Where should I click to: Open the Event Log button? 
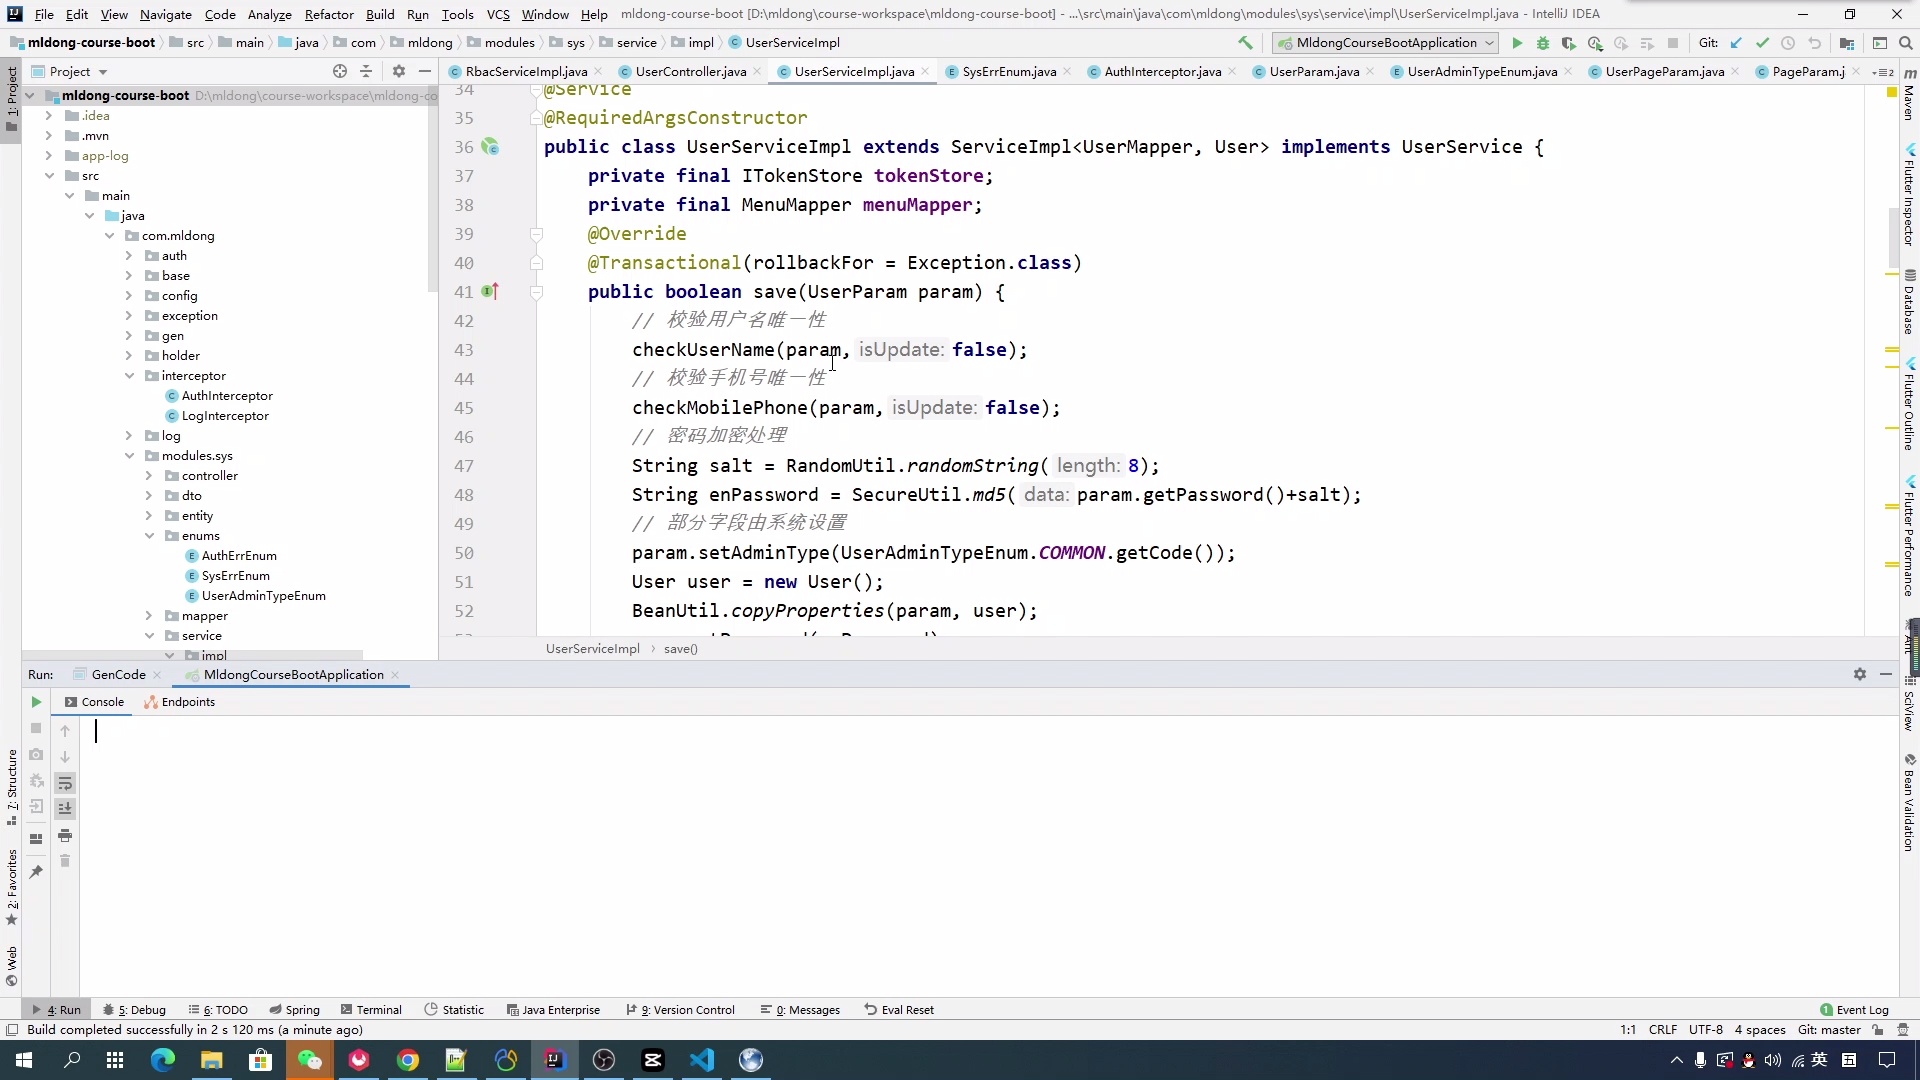1854,1010
